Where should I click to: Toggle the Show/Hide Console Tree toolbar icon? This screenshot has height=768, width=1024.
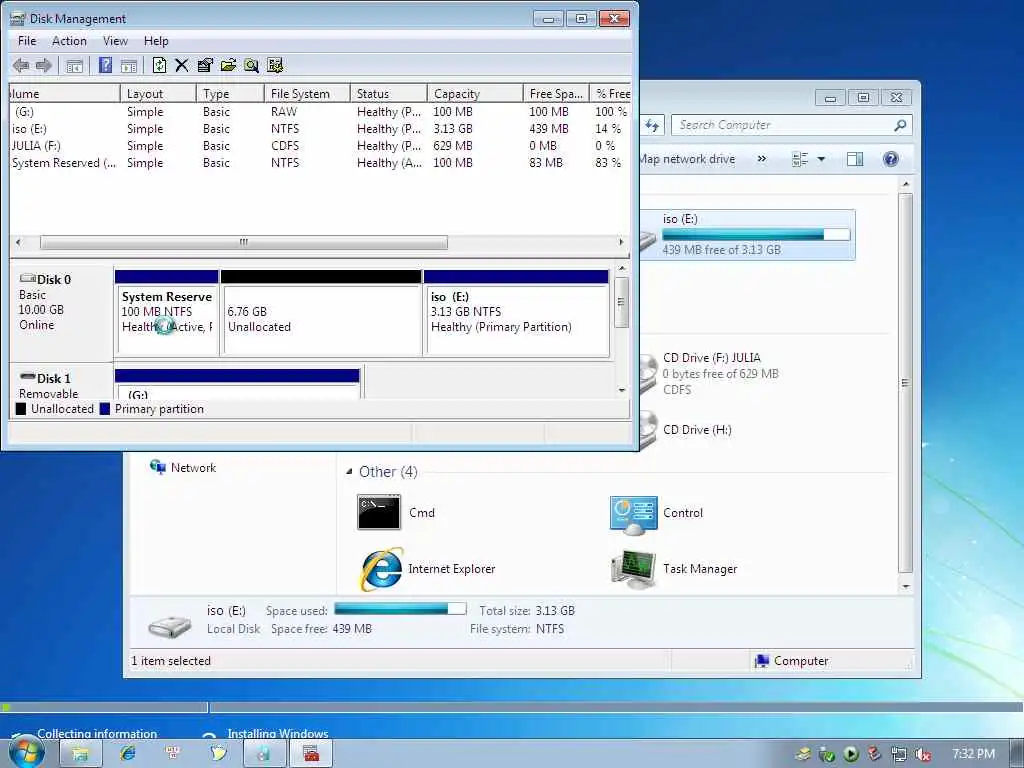[74, 65]
